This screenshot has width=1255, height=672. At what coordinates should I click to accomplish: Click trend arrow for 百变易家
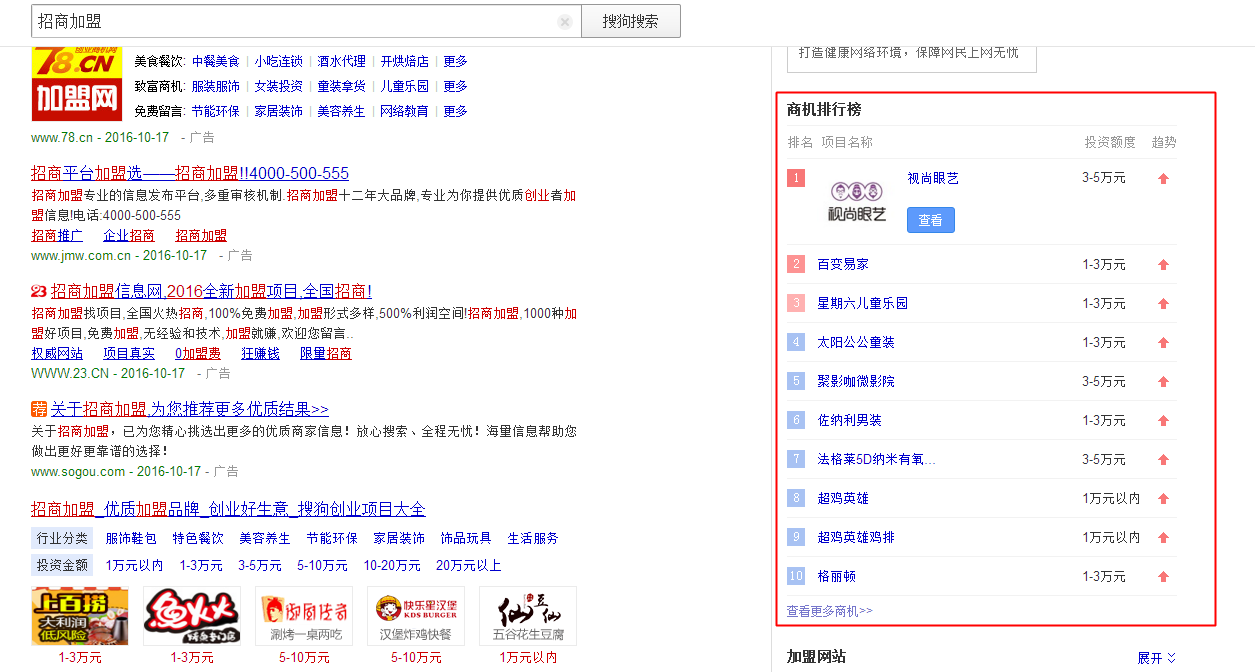point(1163,265)
